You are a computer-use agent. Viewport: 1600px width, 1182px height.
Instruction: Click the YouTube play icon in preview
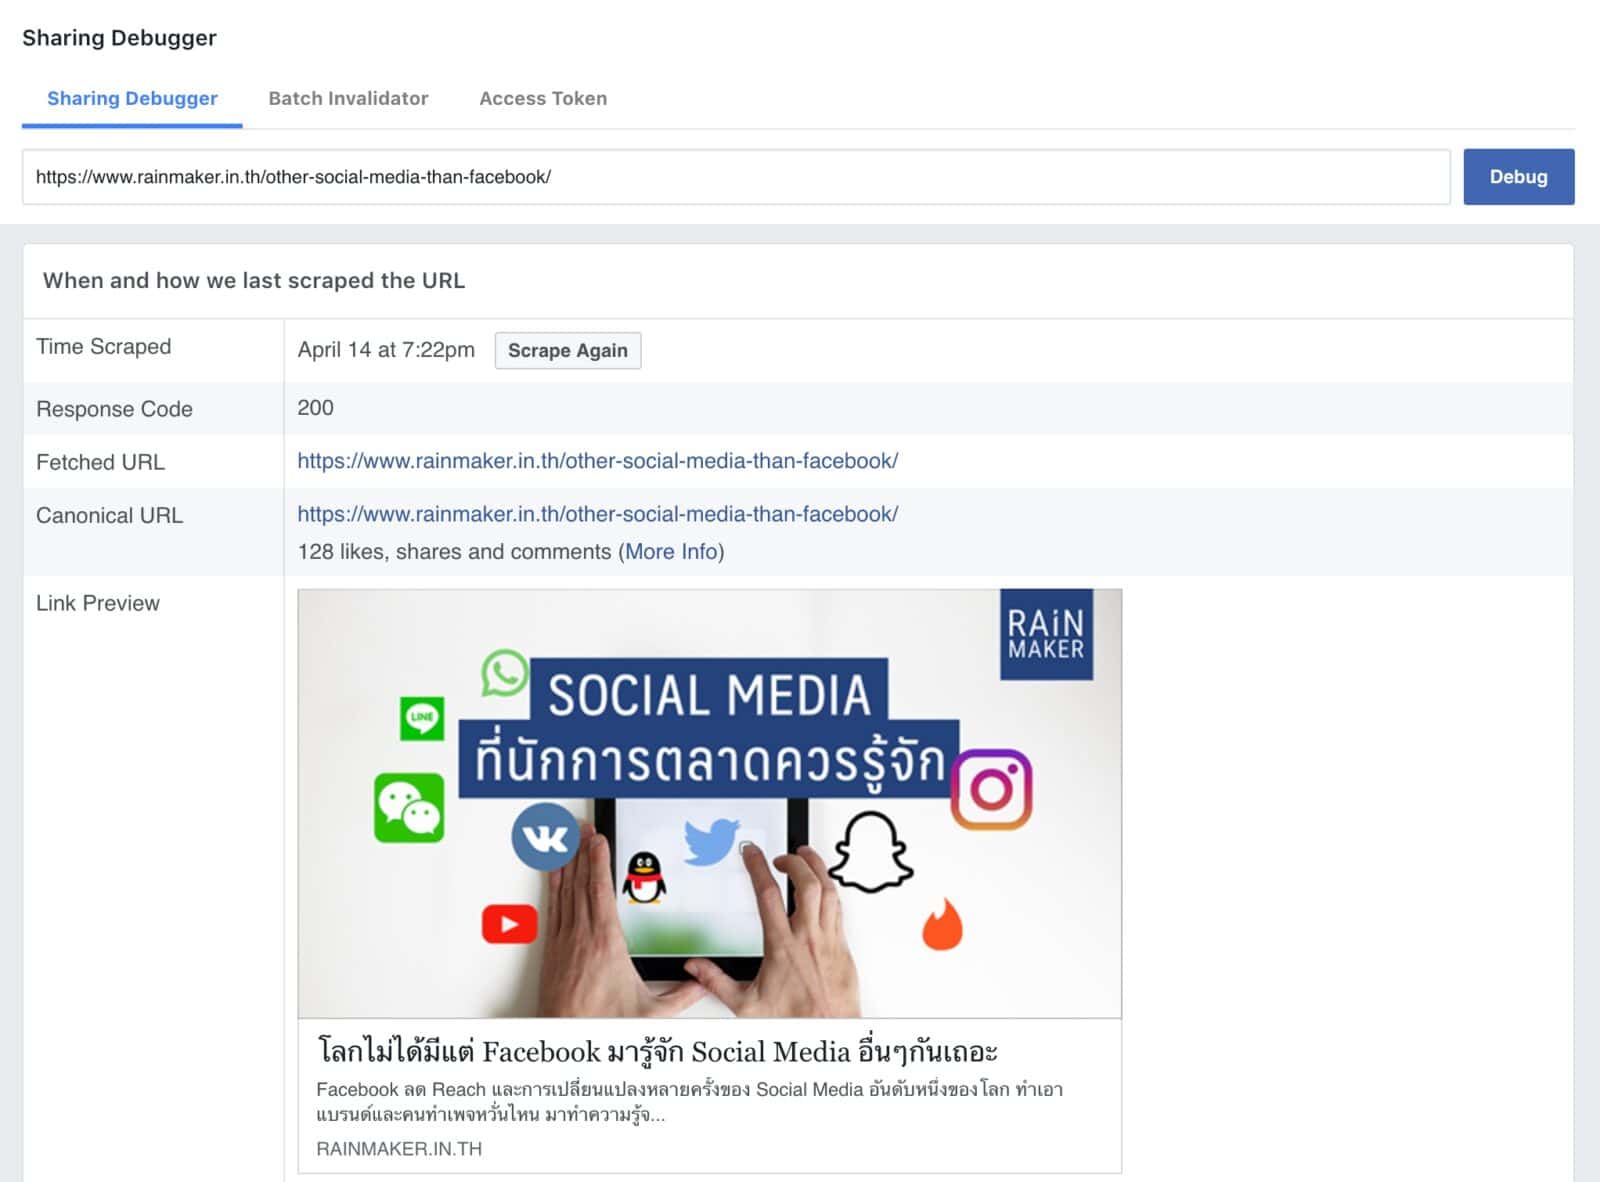[x=509, y=924]
